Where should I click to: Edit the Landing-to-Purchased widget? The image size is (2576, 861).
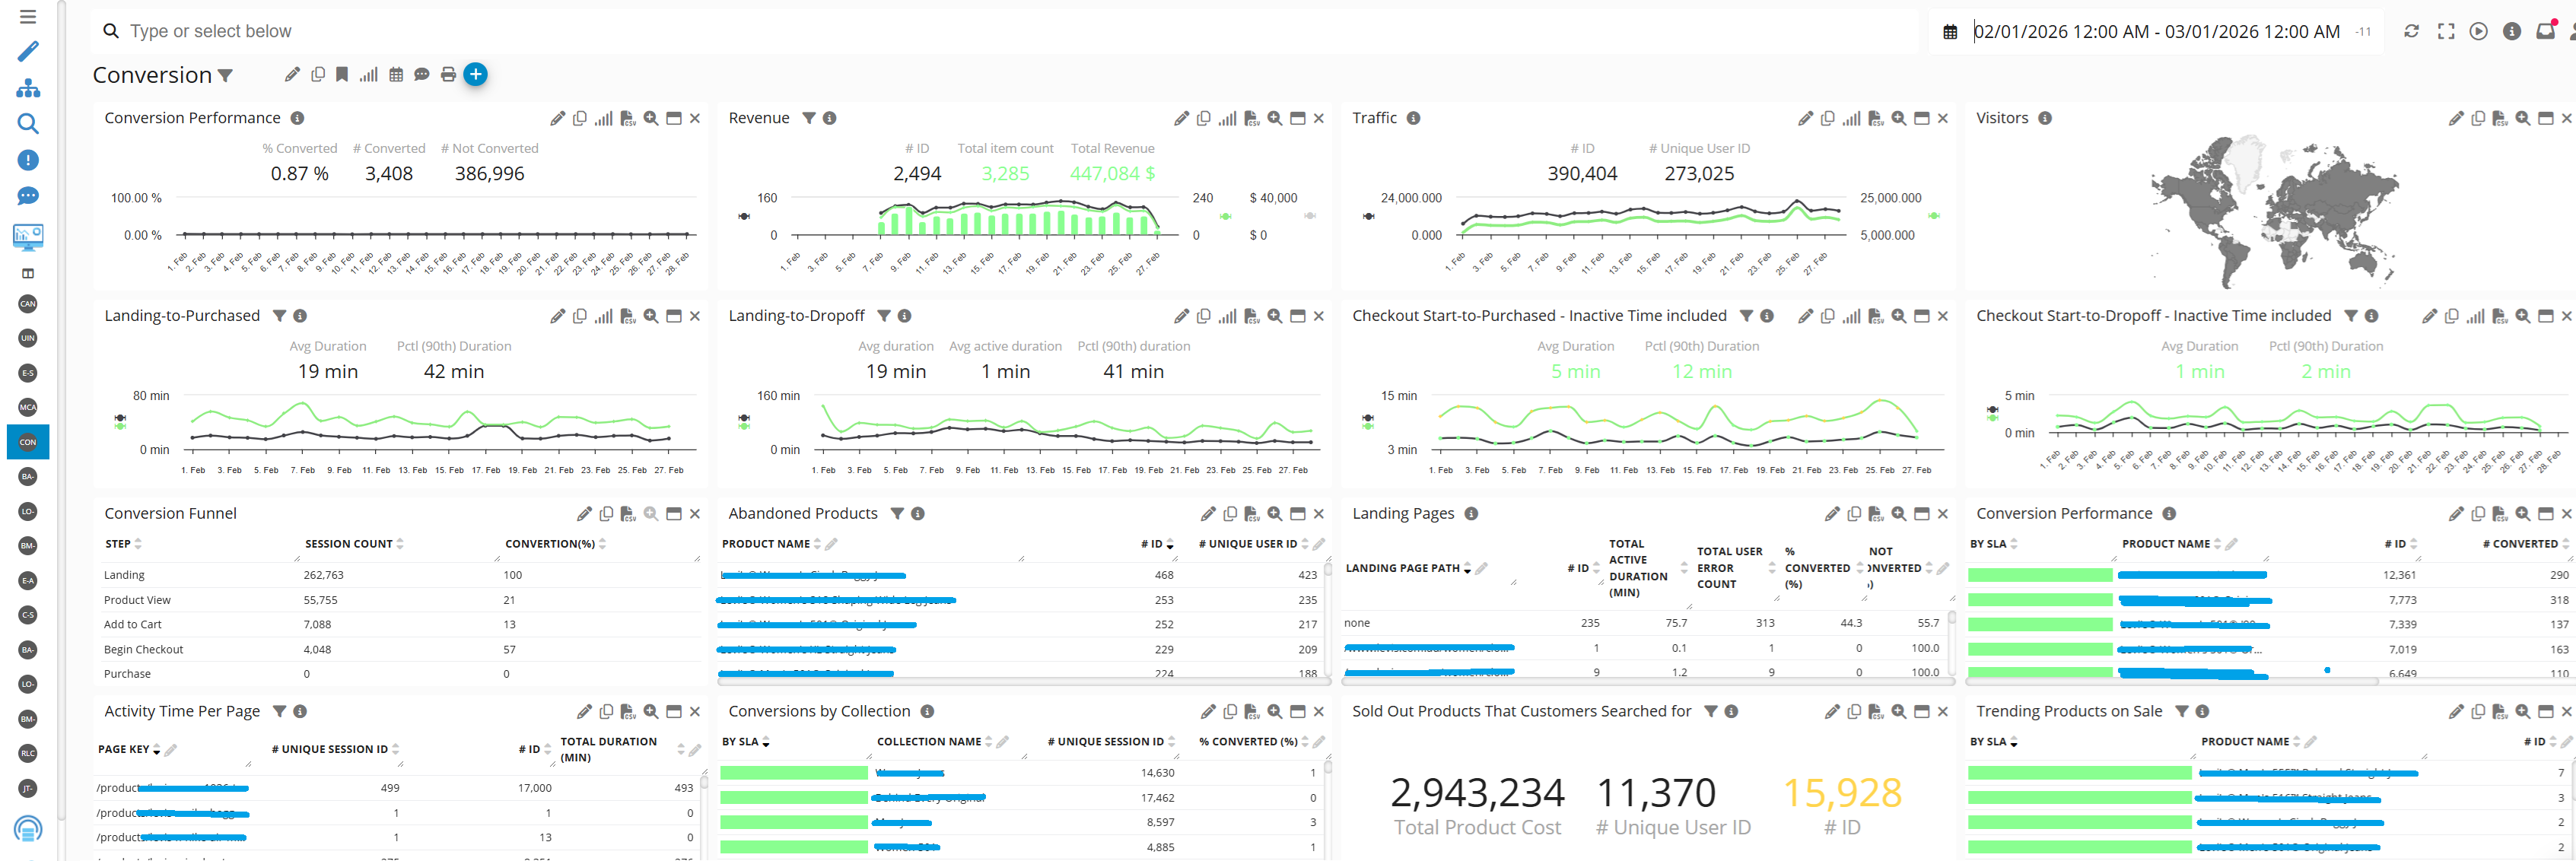pyautogui.click(x=557, y=317)
